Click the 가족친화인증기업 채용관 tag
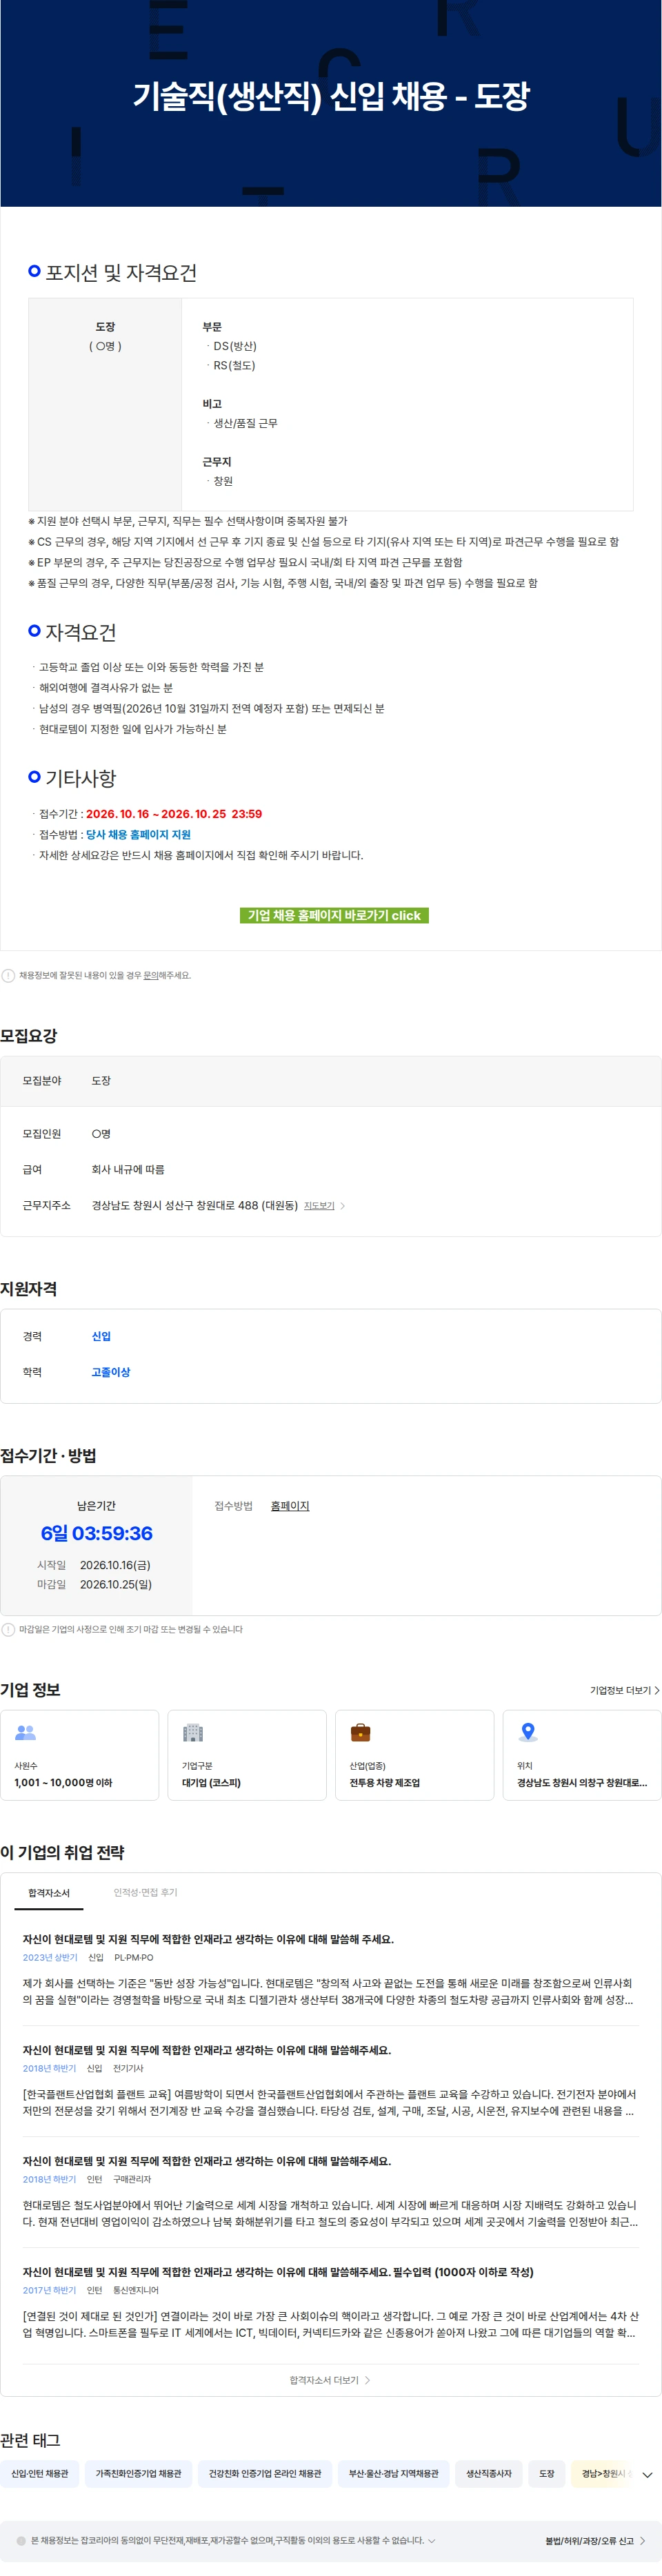This screenshot has height=2576, width=662. pos(138,2474)
